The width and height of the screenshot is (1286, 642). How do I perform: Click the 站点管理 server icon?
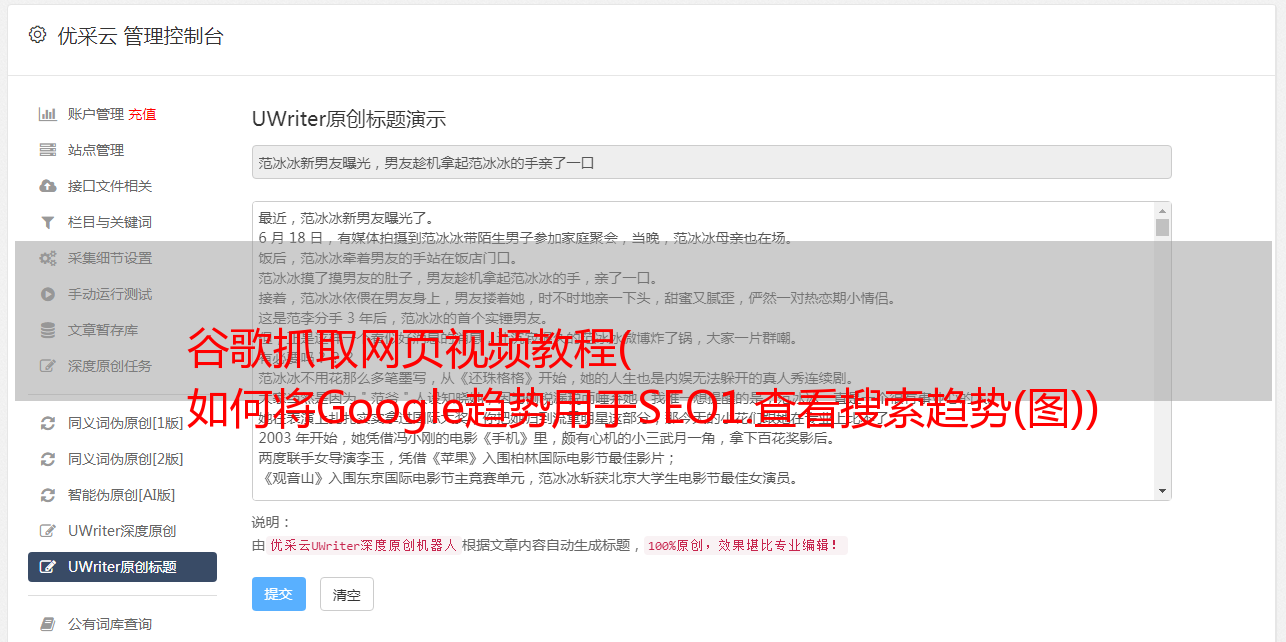[47, 150]
